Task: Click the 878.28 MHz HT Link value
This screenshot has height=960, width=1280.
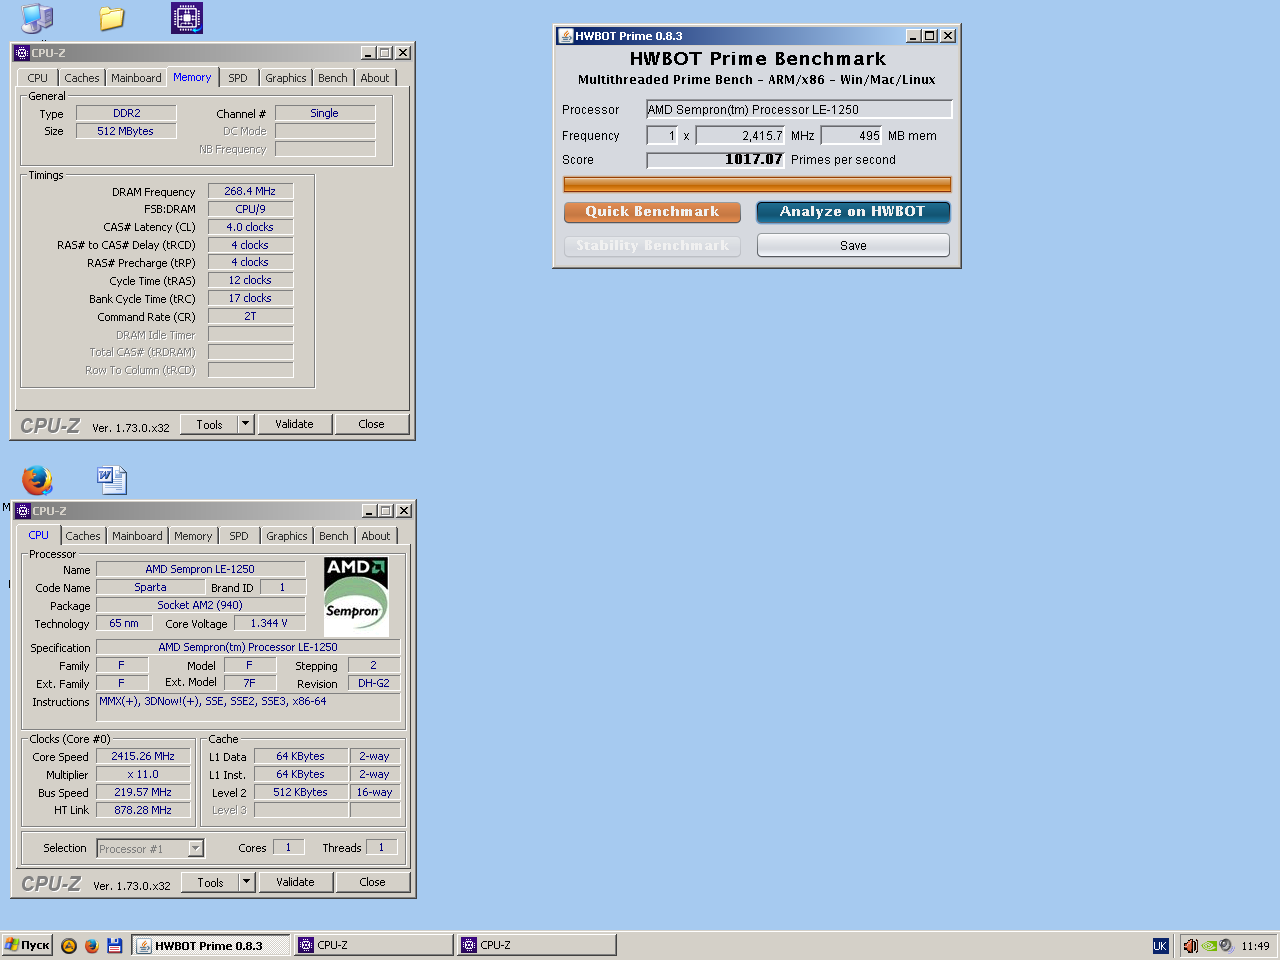Action: tap(143, 810)
